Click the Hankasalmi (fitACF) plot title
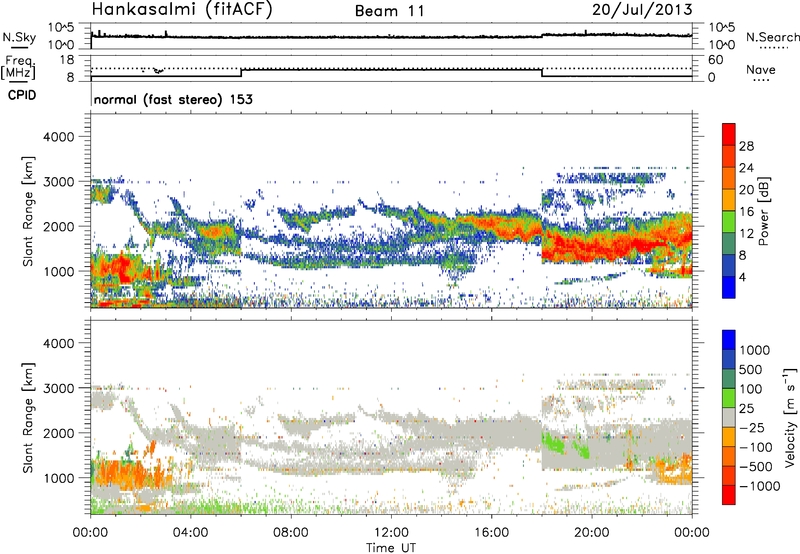Screen dimensions: 800x554 point(182,10)
